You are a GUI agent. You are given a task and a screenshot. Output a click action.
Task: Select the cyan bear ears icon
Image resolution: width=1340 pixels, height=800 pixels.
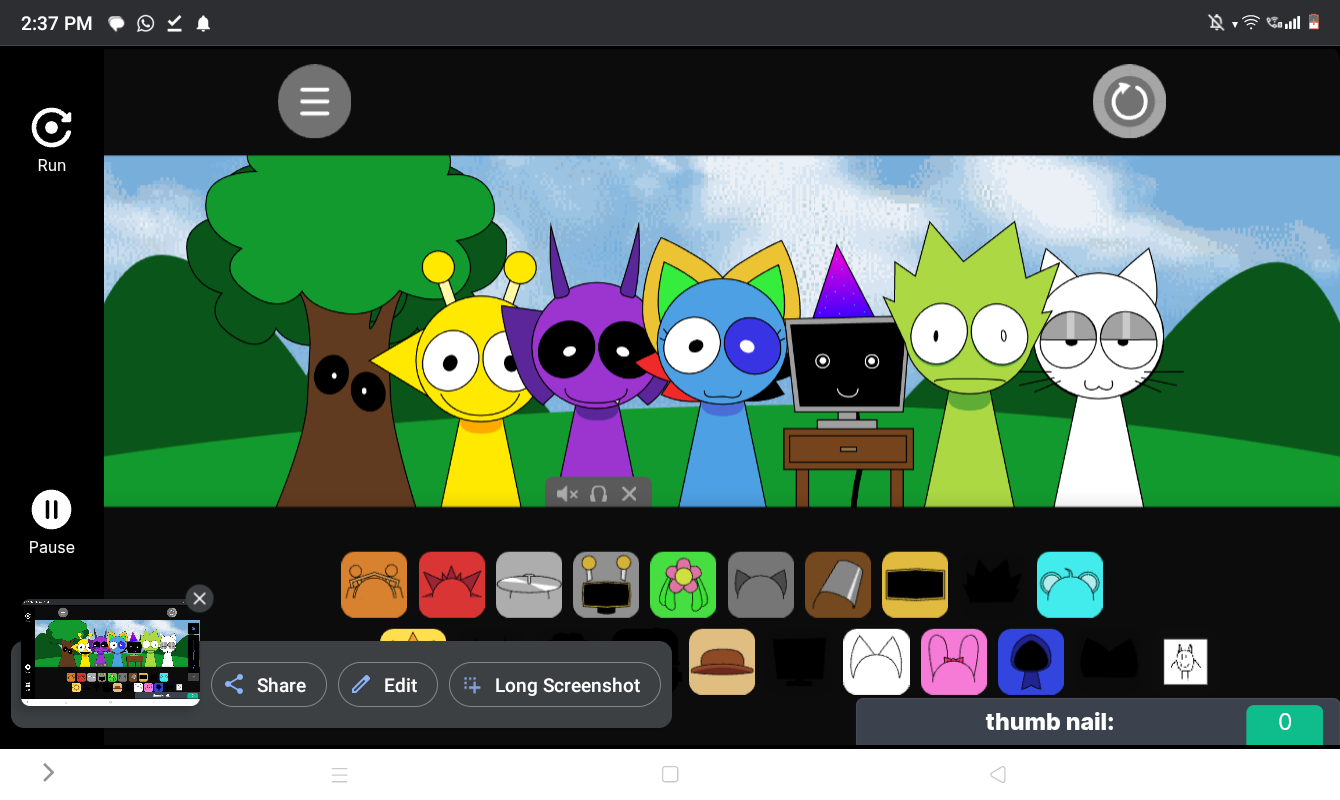1070,585
